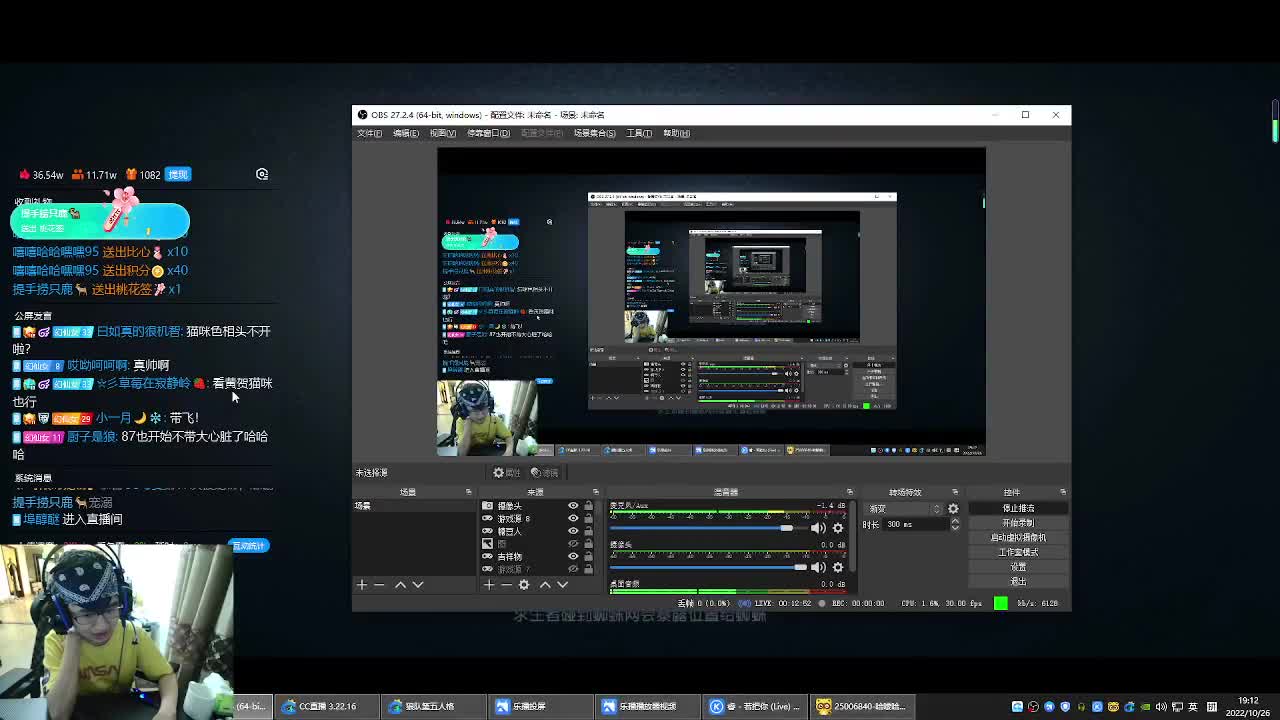Open the 停靠窗口(D) menu
The height and width of the screenshot is (720, 1280).
[488, 133]
